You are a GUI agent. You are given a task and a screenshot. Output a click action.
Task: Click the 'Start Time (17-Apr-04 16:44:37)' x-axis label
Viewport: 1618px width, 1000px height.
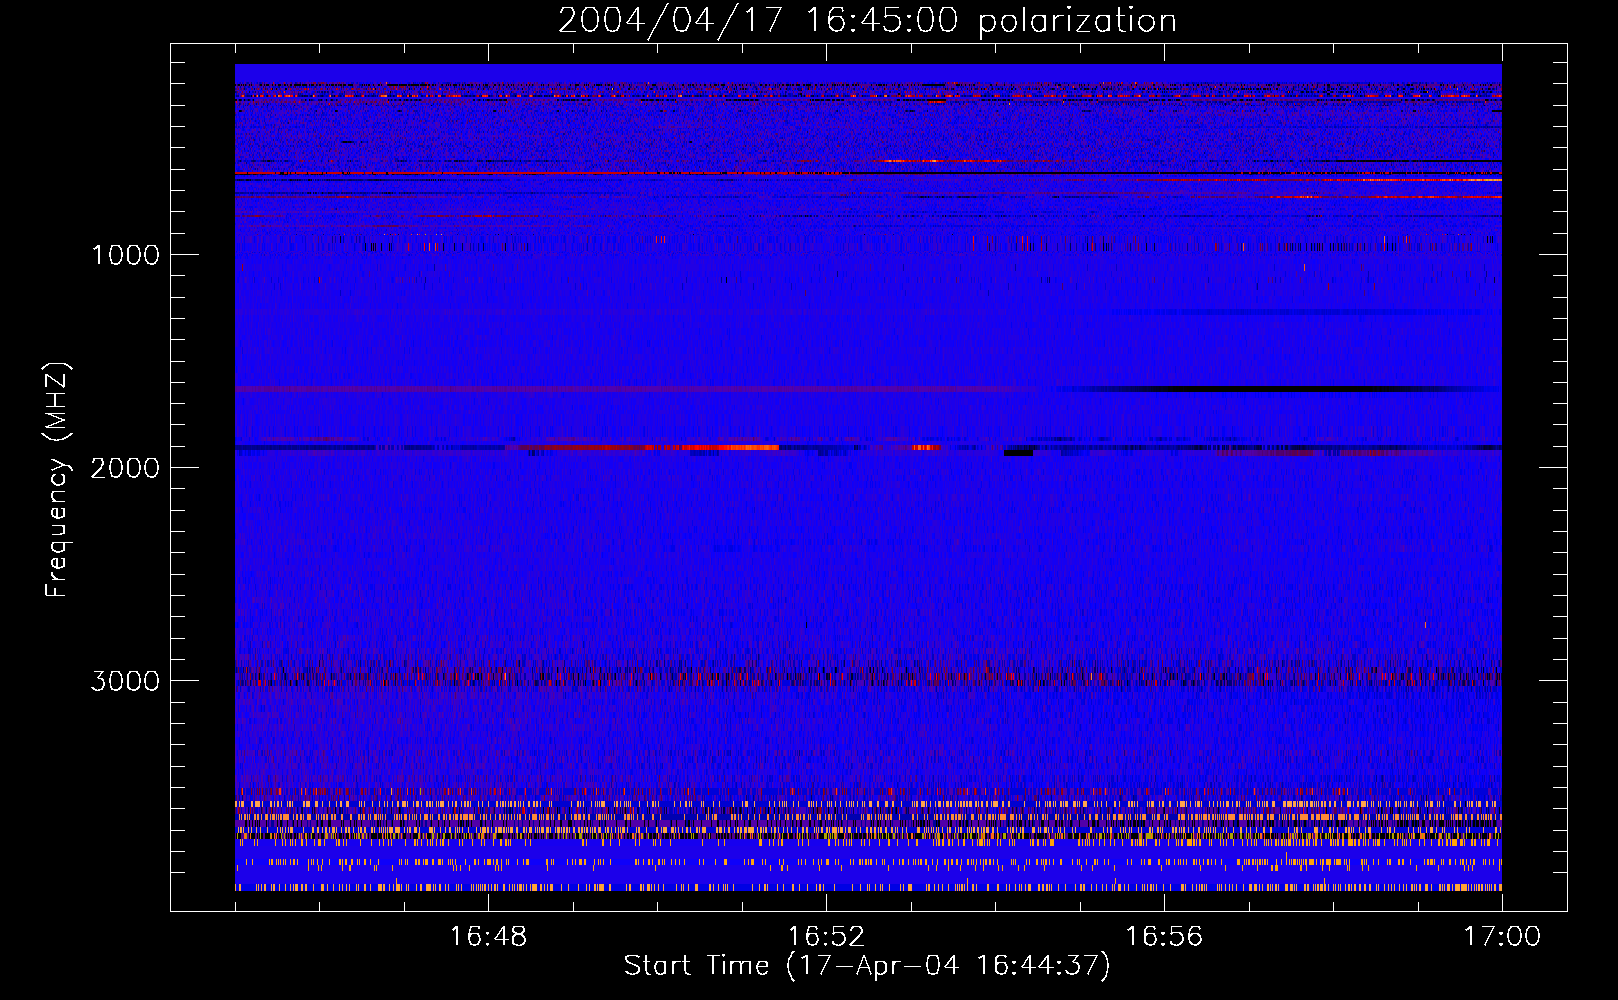coord(867,966)
